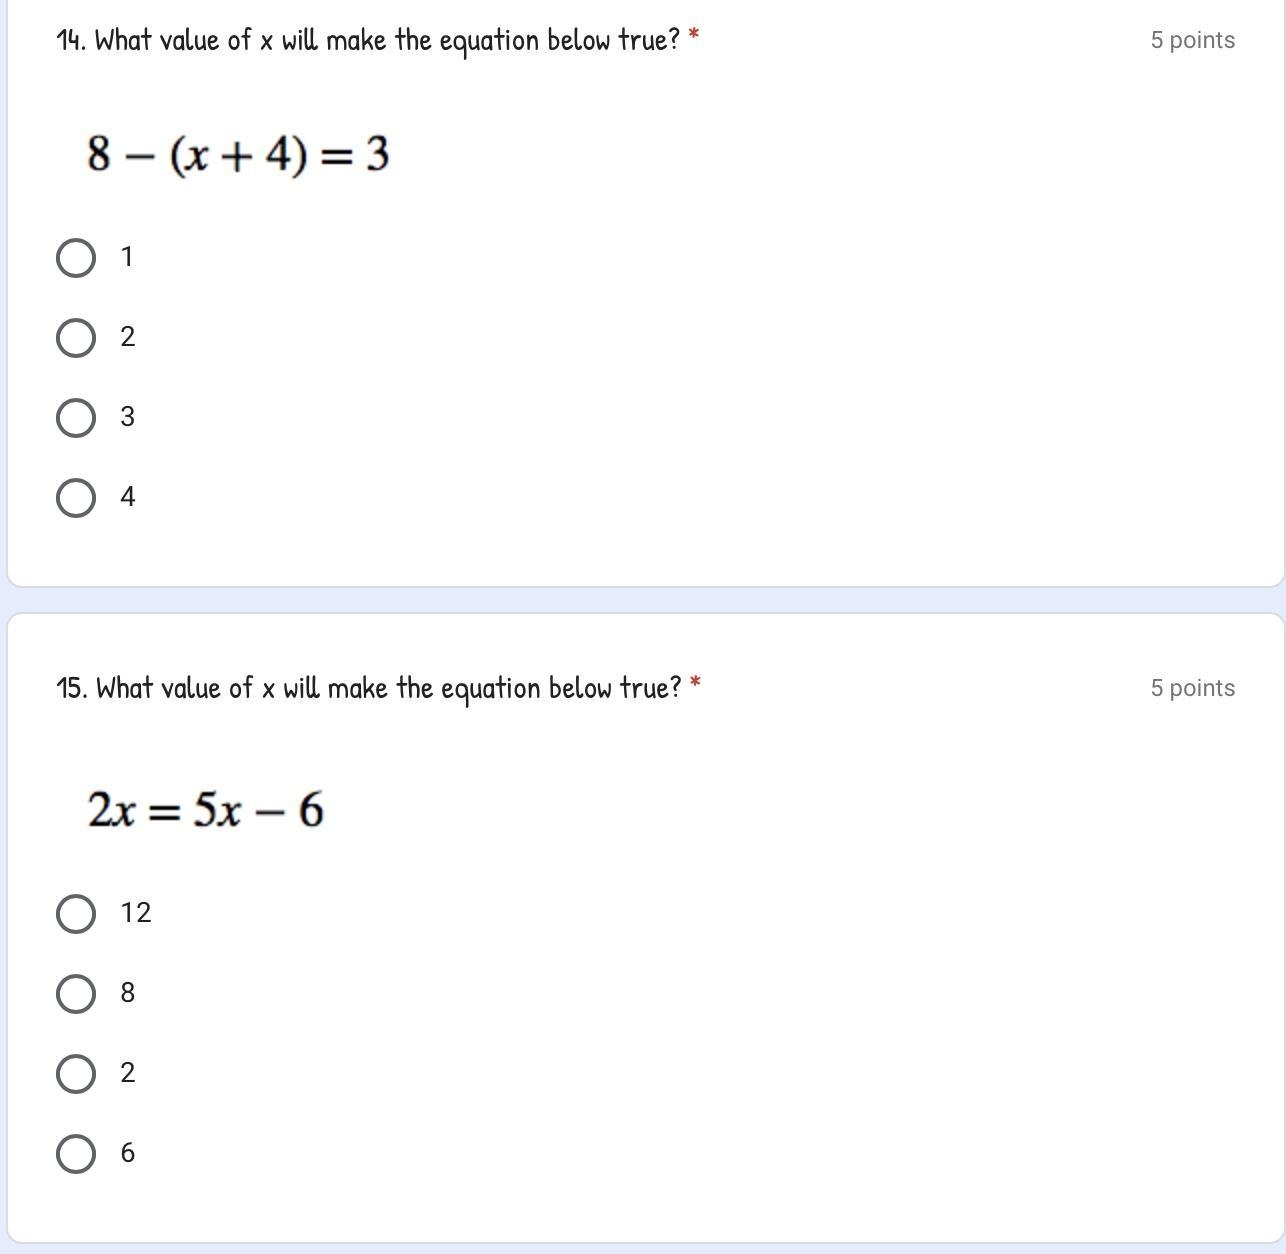
Task: Click the question 14 title text
Action: (x=368, y=41)
